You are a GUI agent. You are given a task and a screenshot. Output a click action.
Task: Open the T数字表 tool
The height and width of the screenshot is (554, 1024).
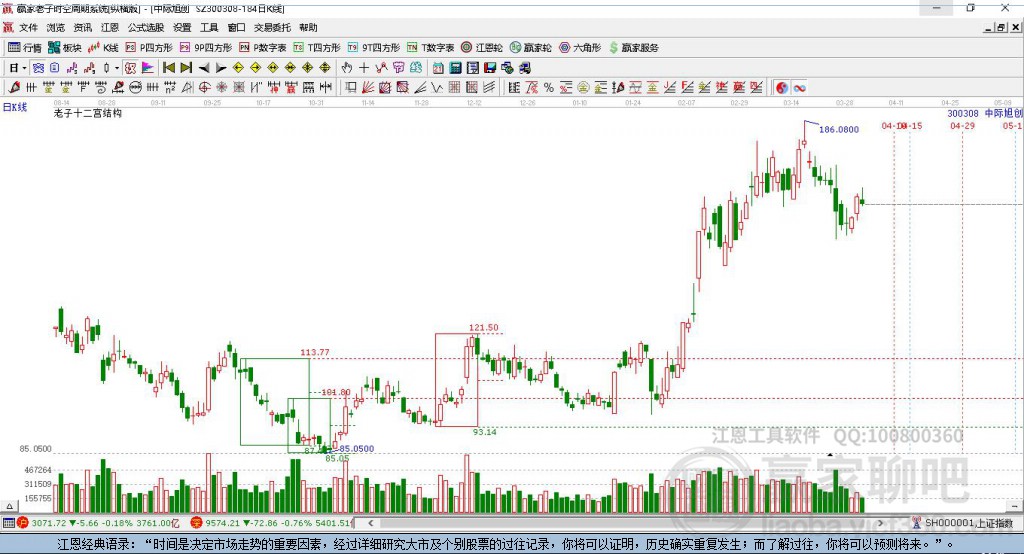coord(430,48)
